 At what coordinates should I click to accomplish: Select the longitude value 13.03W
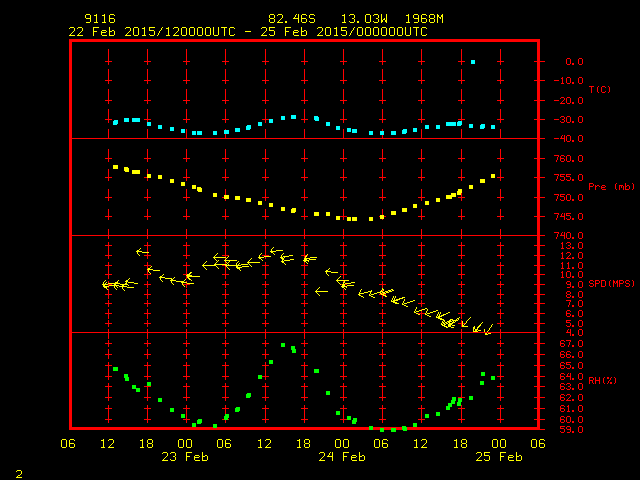pyautogui.click(x=364, y=19)
